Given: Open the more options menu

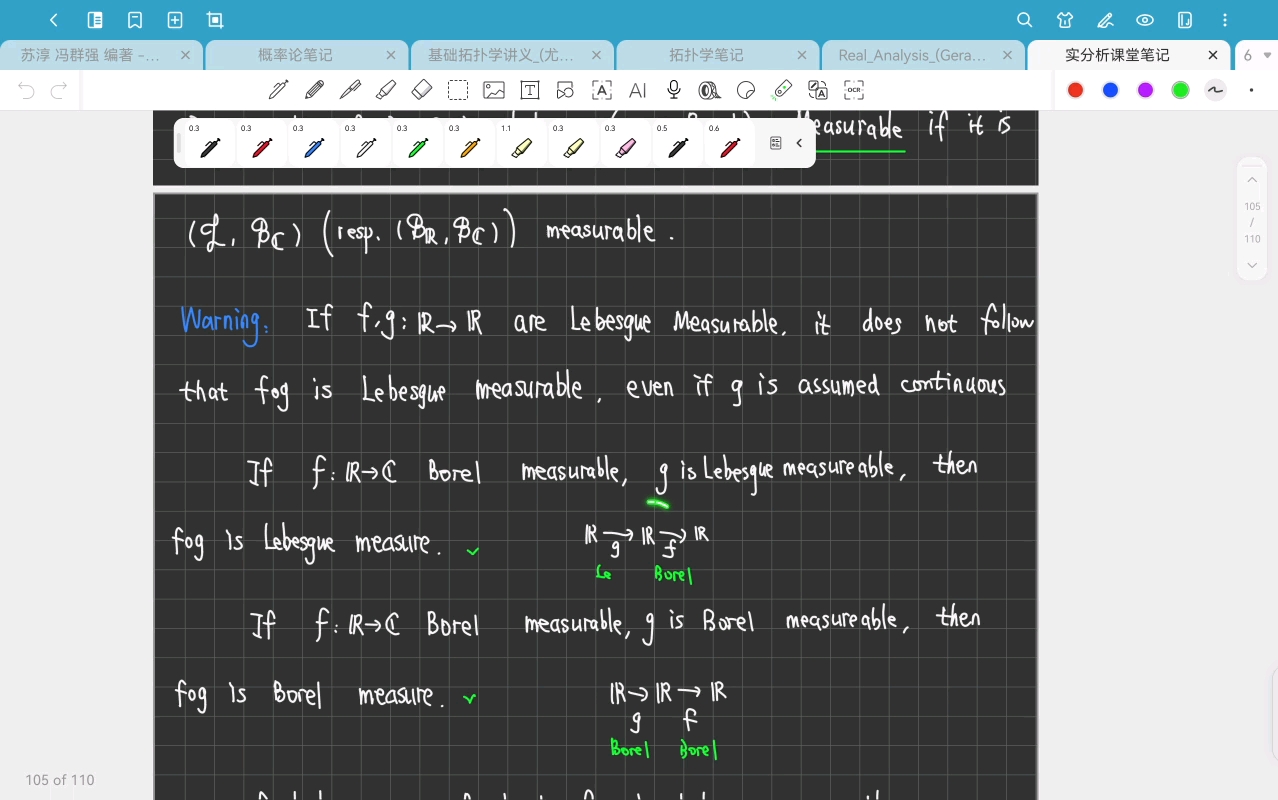Looking at the screenshot, I should click(1226, 20).
